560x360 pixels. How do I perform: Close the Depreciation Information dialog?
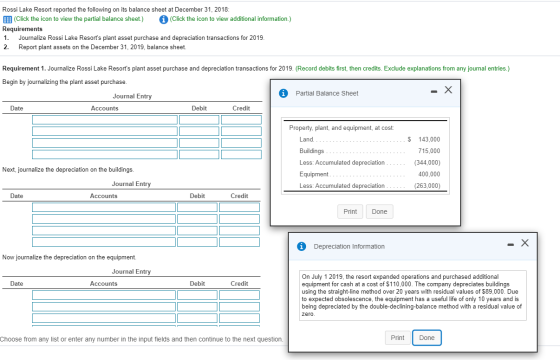point(525,243)
